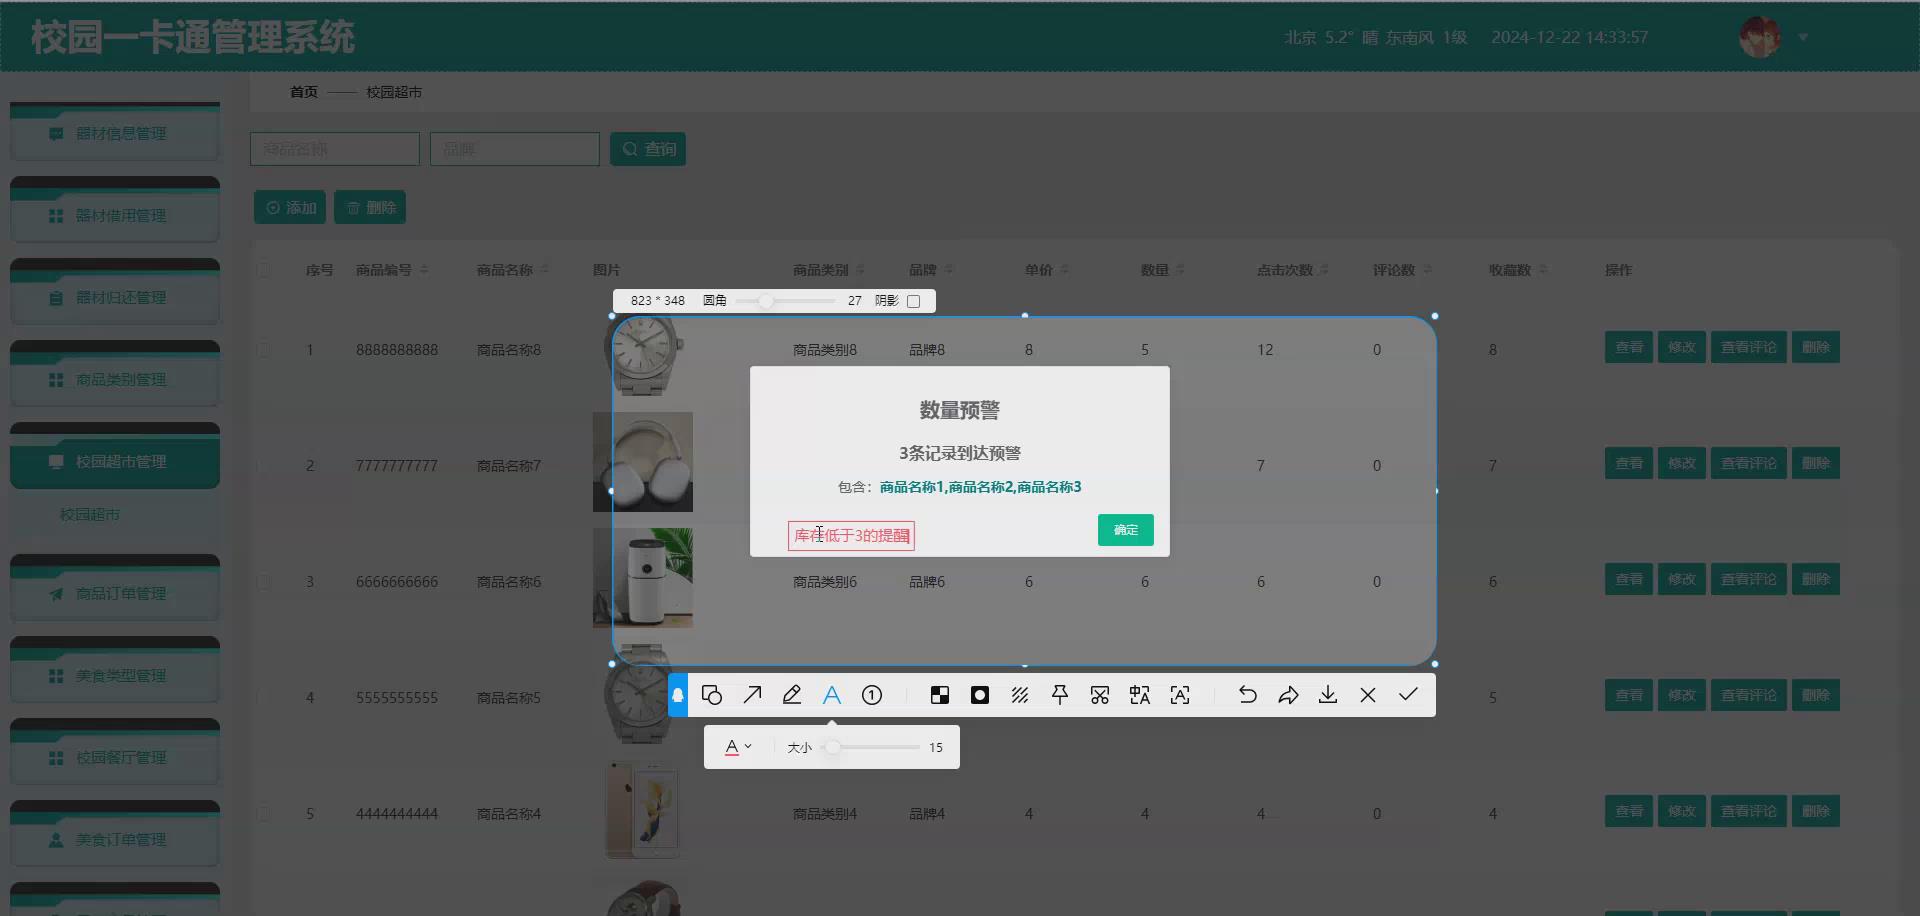Click 查看评论 for row 商品名称7
This screenshot has width=1920, height=916.
[1748, 463]
